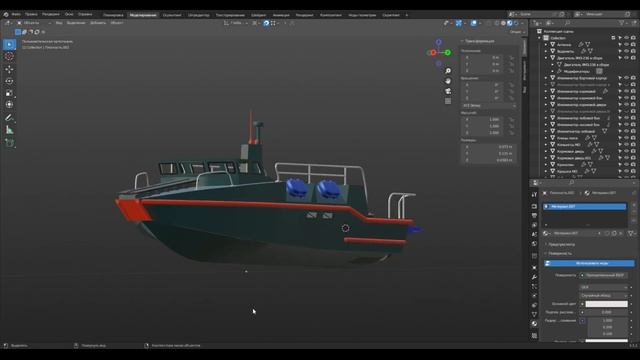Open transform orientation Глобал dropdown

click(236, 23)
